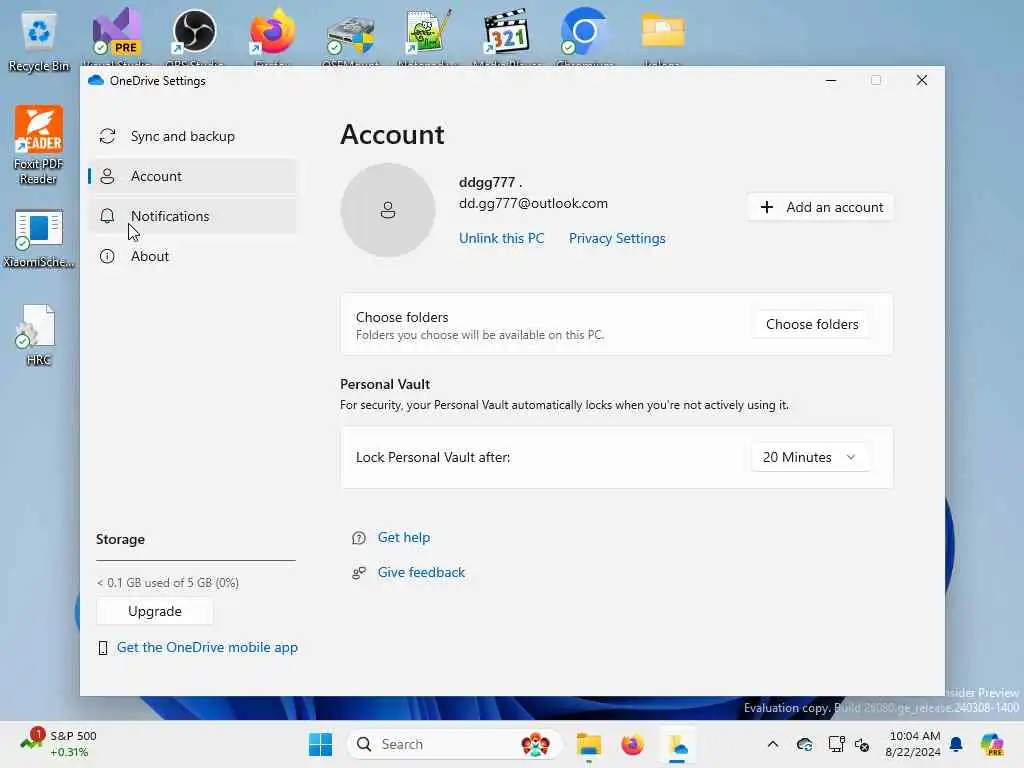This screenshot has width=1024, height=768.
Task: Select the Account section in sidebar
Action: 193,176
